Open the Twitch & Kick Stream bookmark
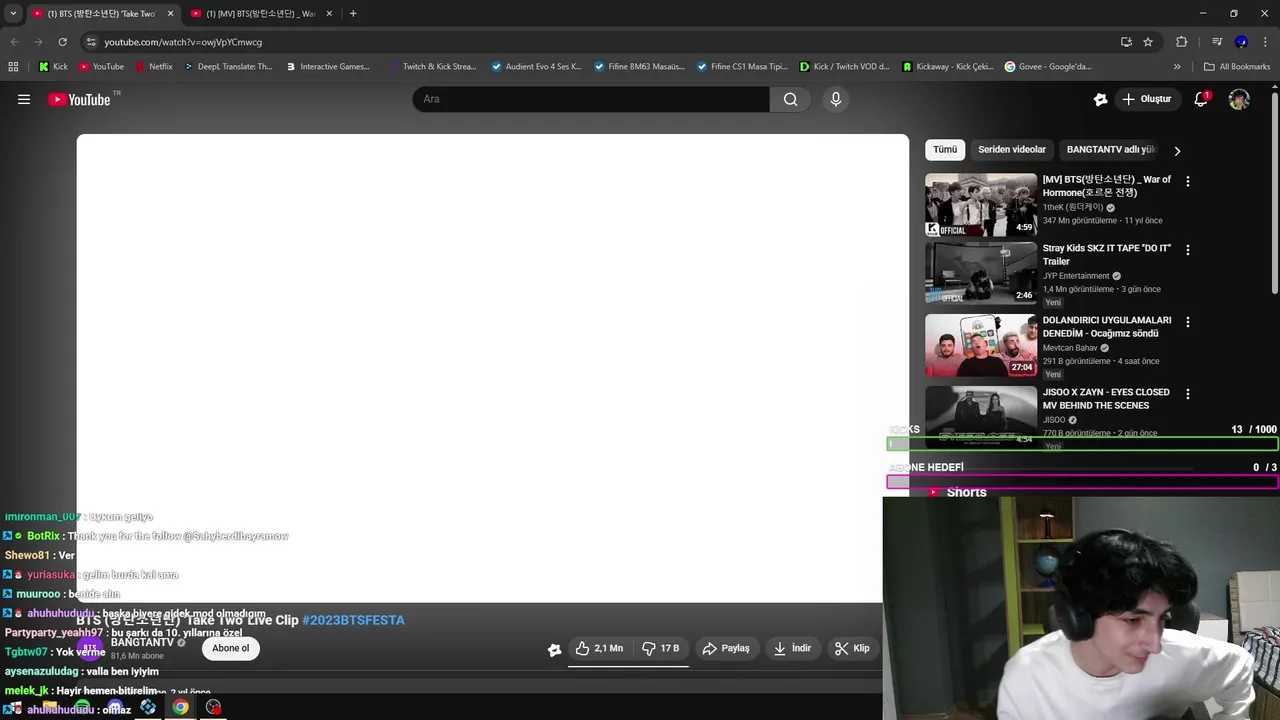 432,67
